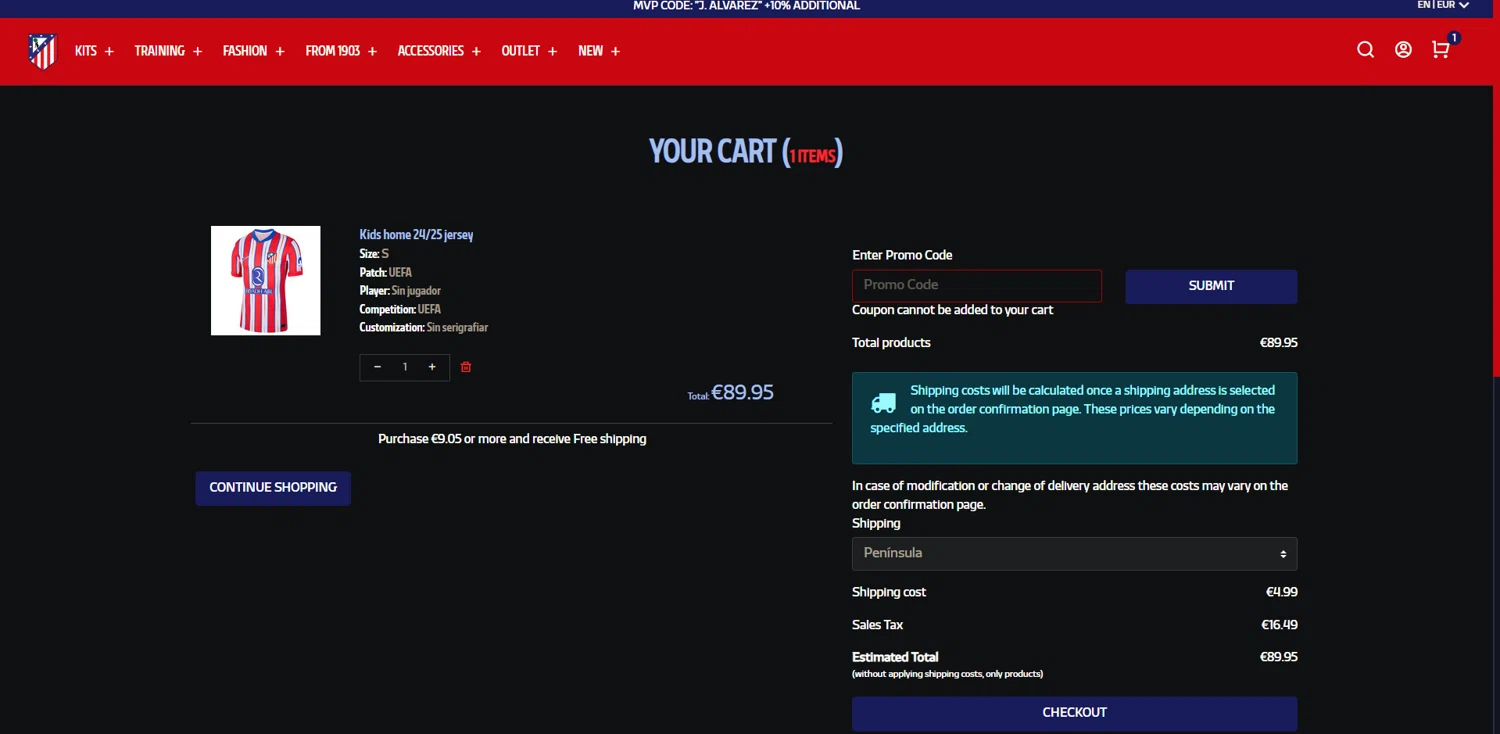
Task: Select the MVP CODE promo banner text
Action: pos(746,6)
